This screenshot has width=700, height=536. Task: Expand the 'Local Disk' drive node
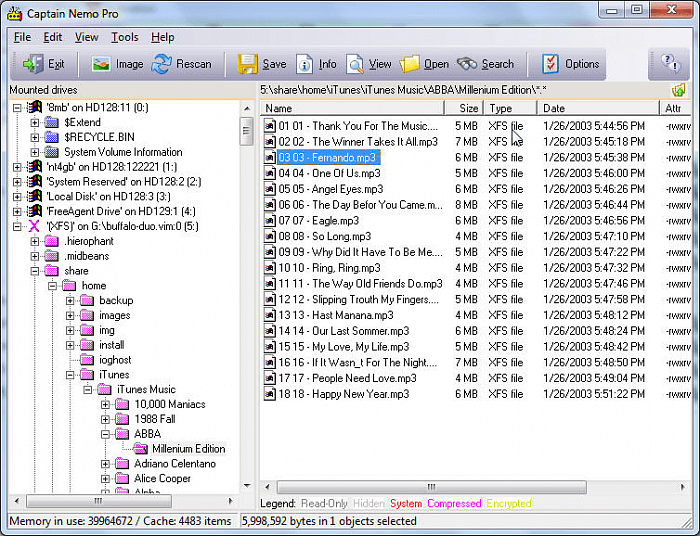pyautogui.click(x=17, y=197)
